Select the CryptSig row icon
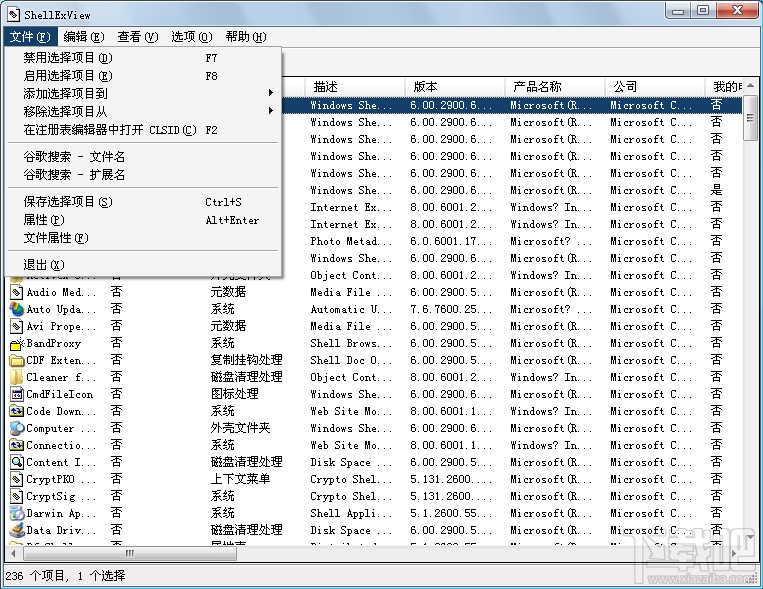This screenshot has width=763, height=589. click(x=17, y=497)
